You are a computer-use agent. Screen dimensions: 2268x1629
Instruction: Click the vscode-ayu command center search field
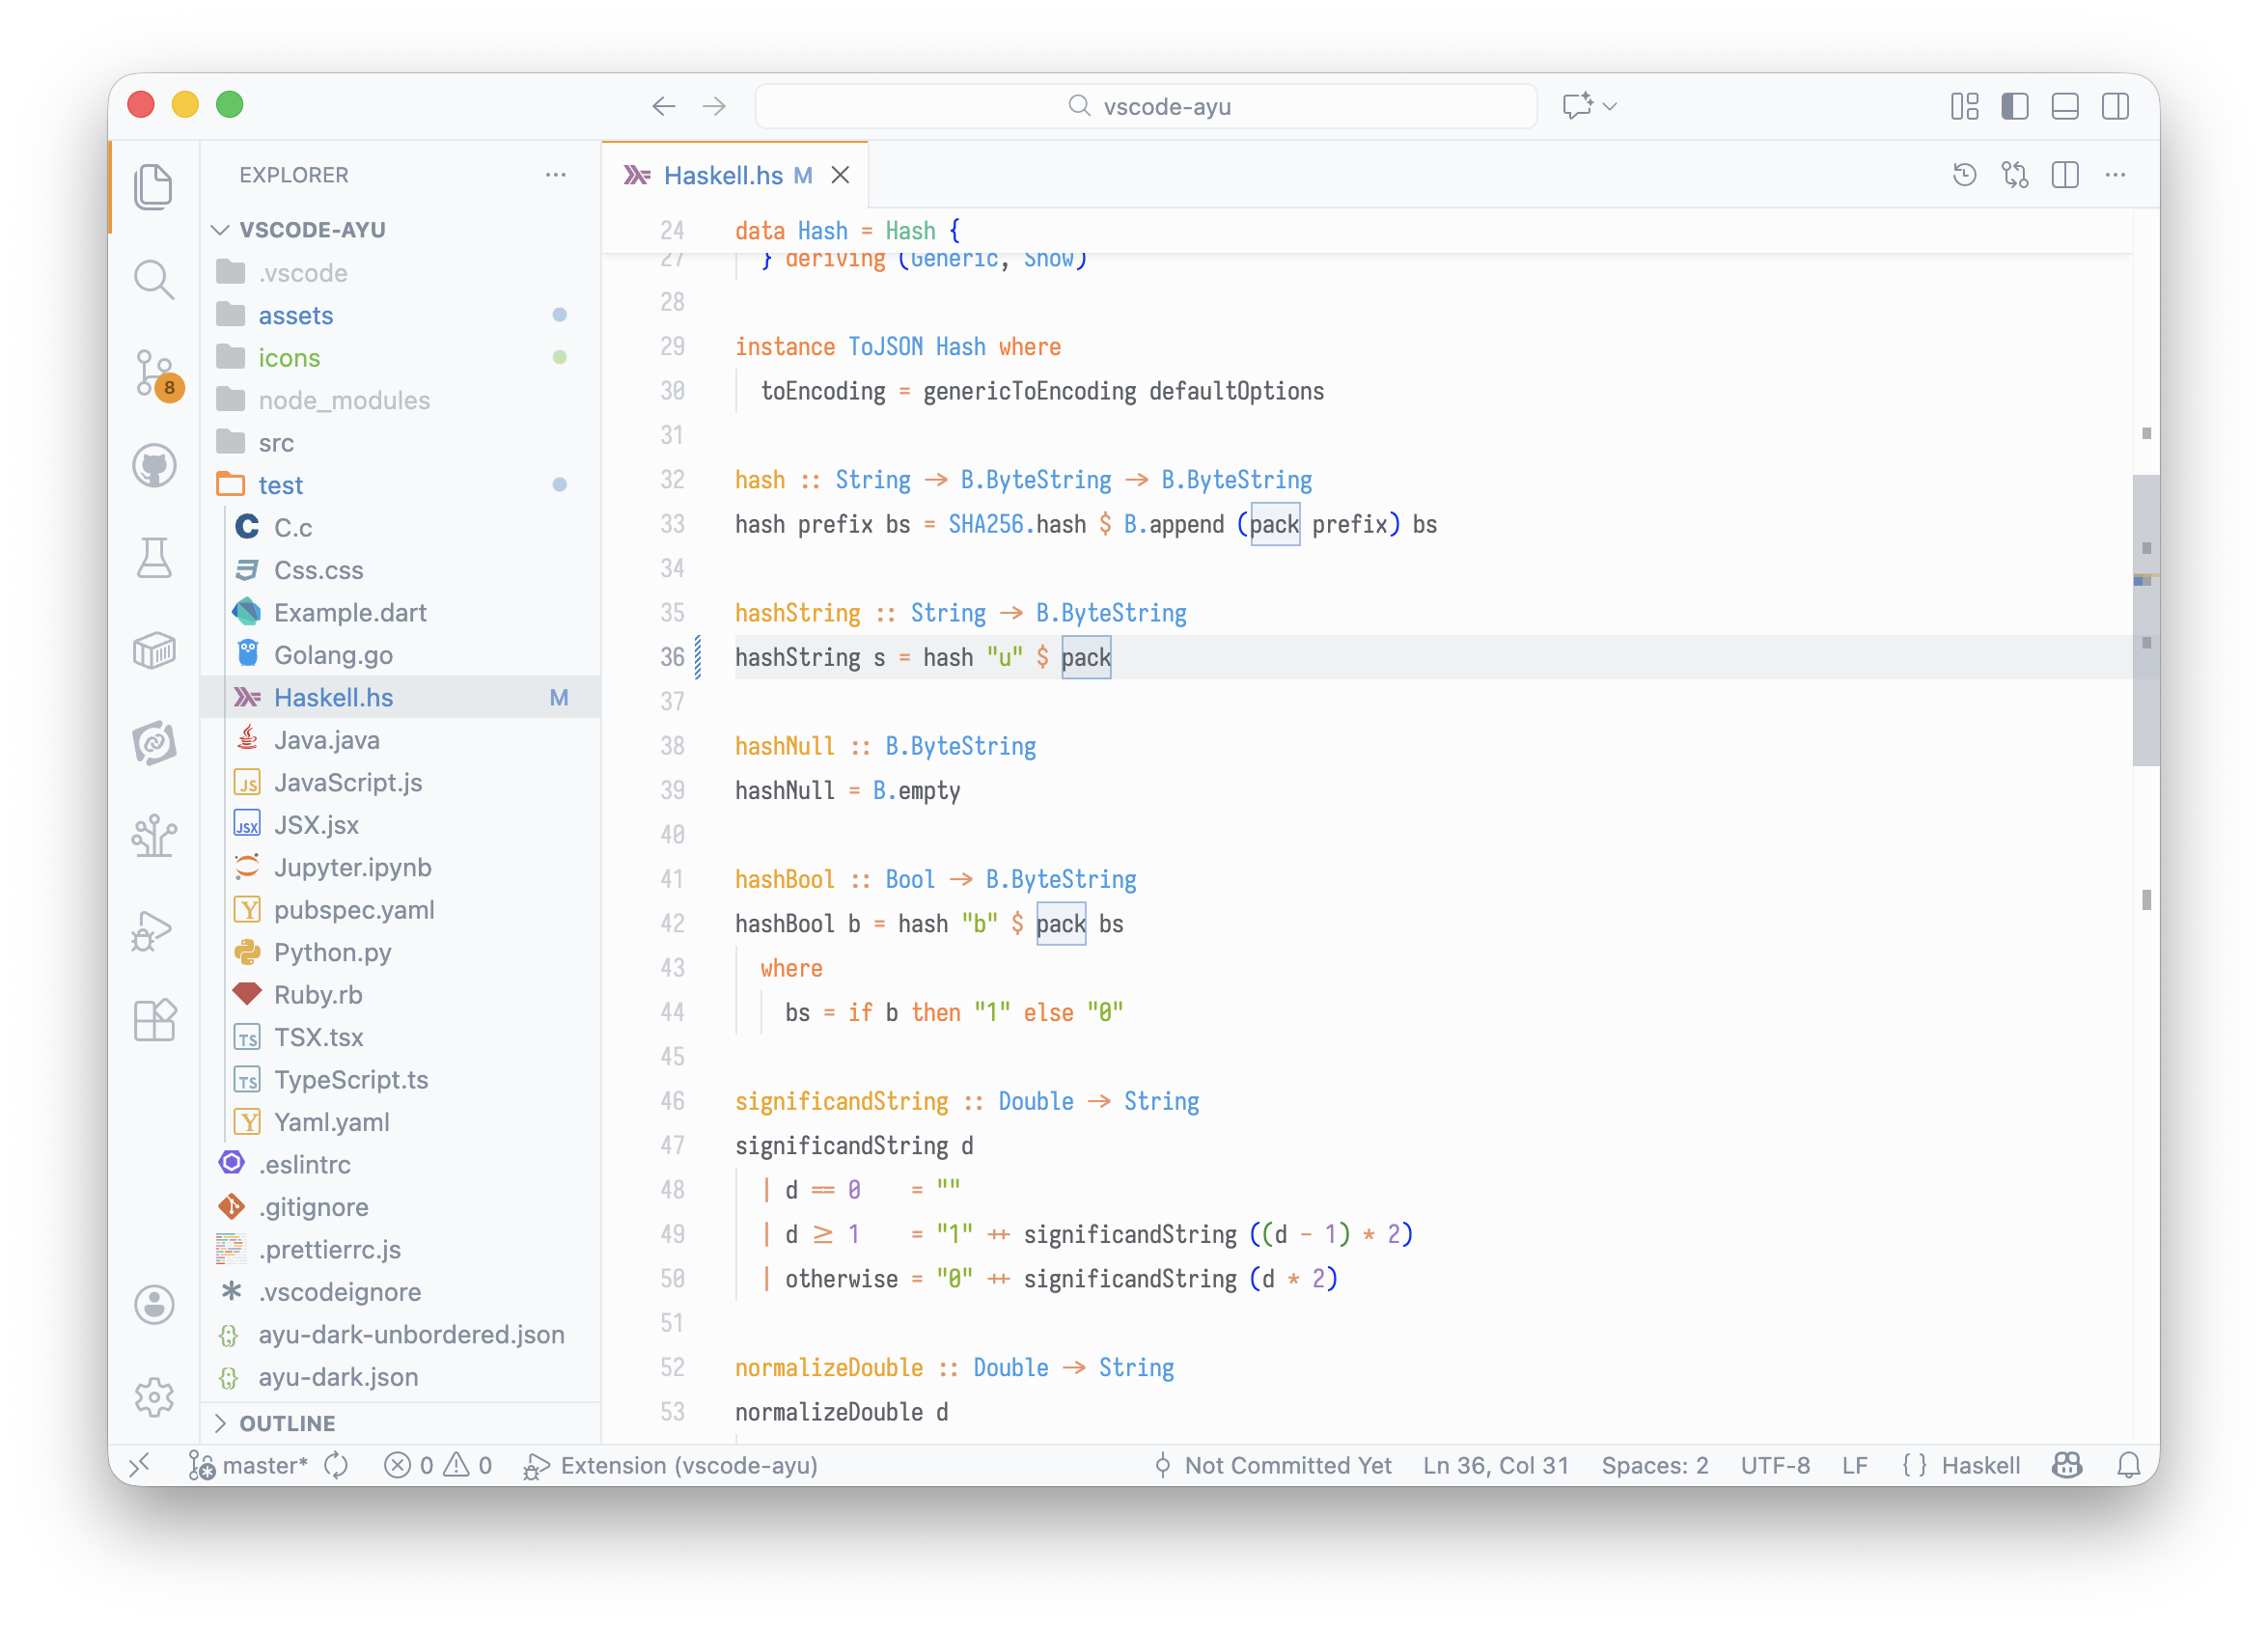pos(1146,106)
